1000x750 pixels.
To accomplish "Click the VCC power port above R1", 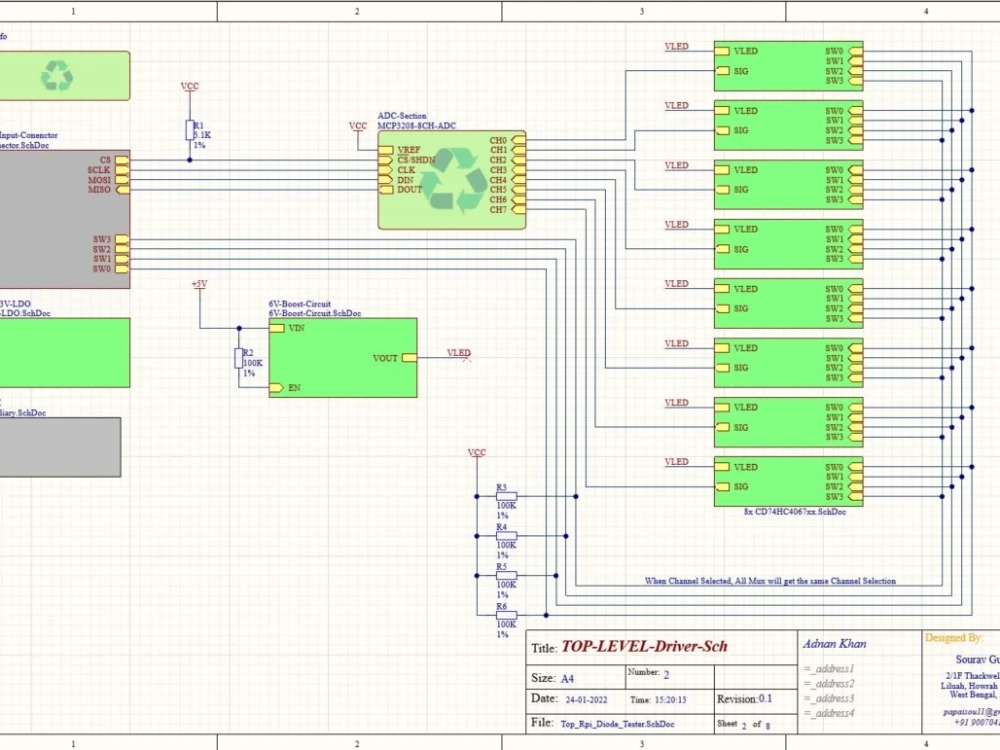I will coord(189,86).
